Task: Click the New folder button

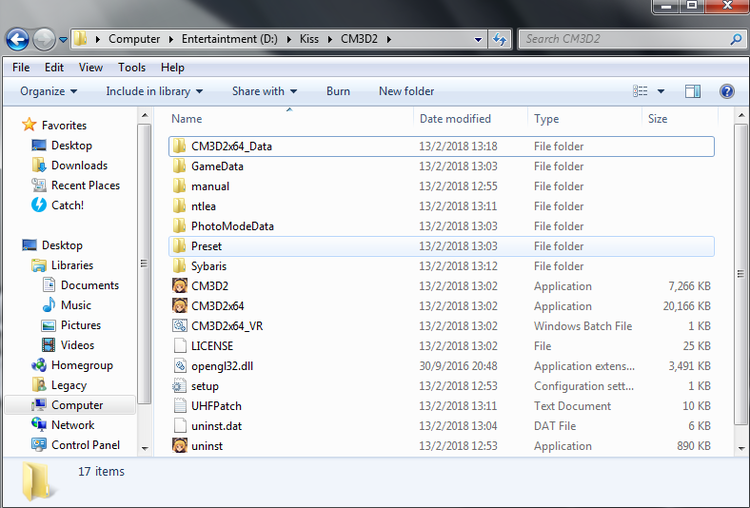Action: 406,91
